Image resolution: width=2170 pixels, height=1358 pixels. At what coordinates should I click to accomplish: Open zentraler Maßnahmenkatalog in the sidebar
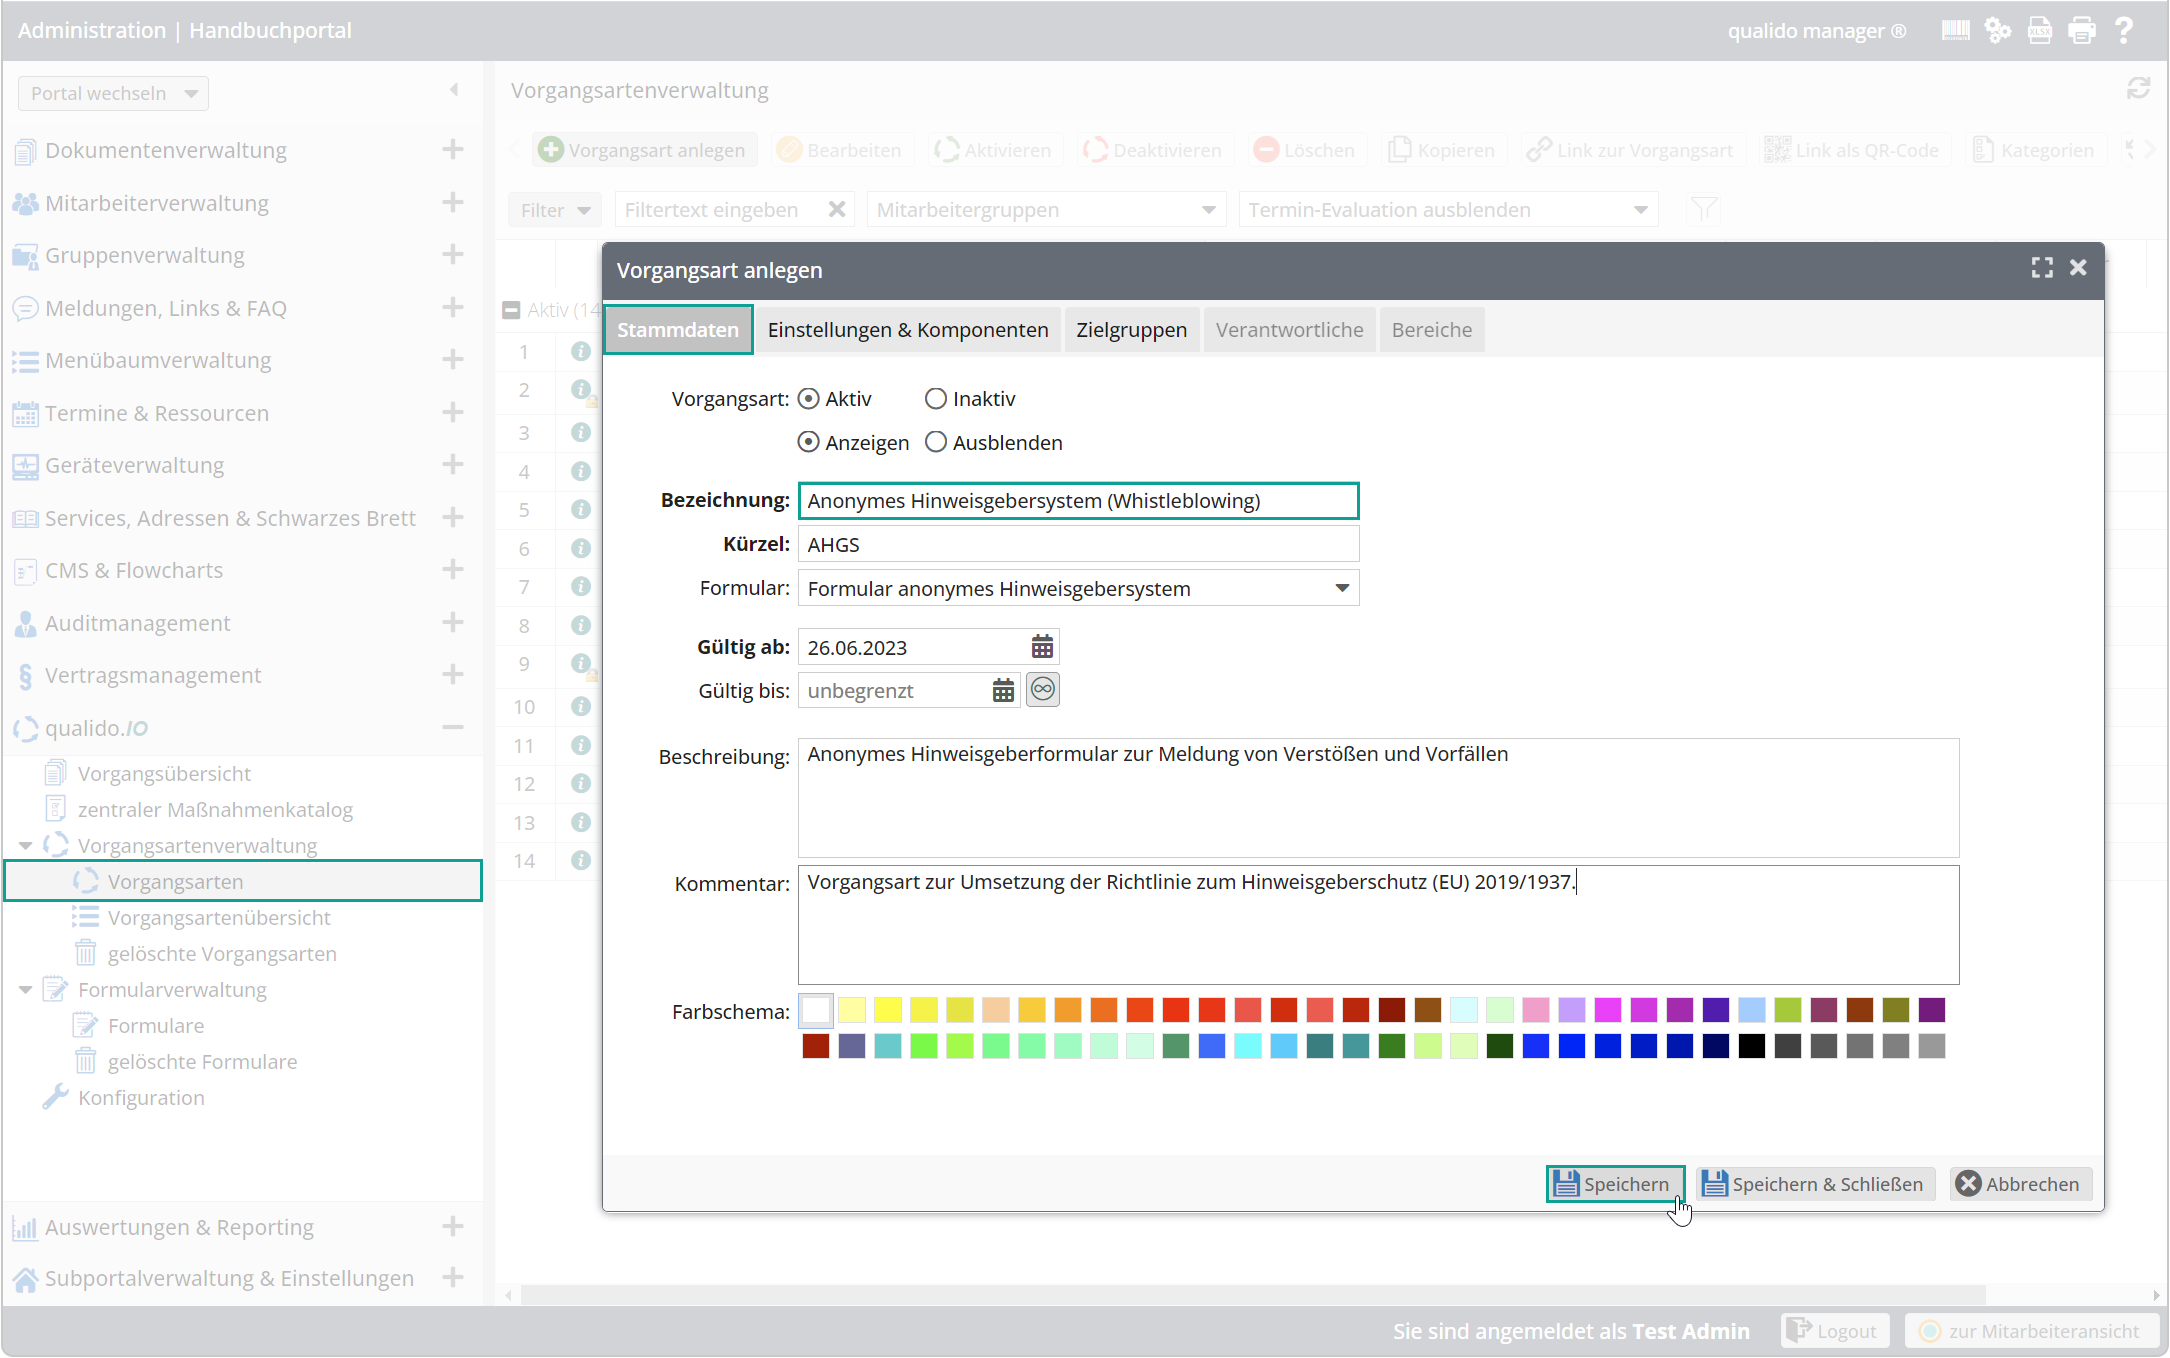point(215,809)
